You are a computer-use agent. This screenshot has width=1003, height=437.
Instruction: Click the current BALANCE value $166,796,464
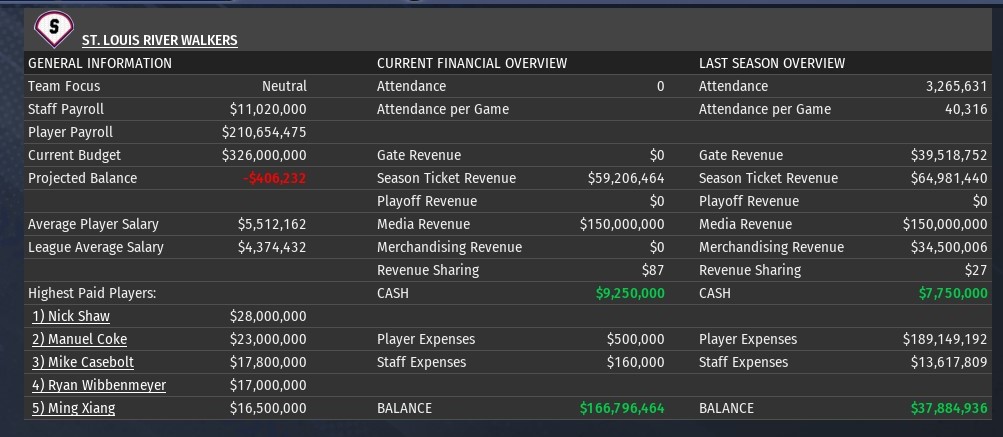(x=621, y=408)
